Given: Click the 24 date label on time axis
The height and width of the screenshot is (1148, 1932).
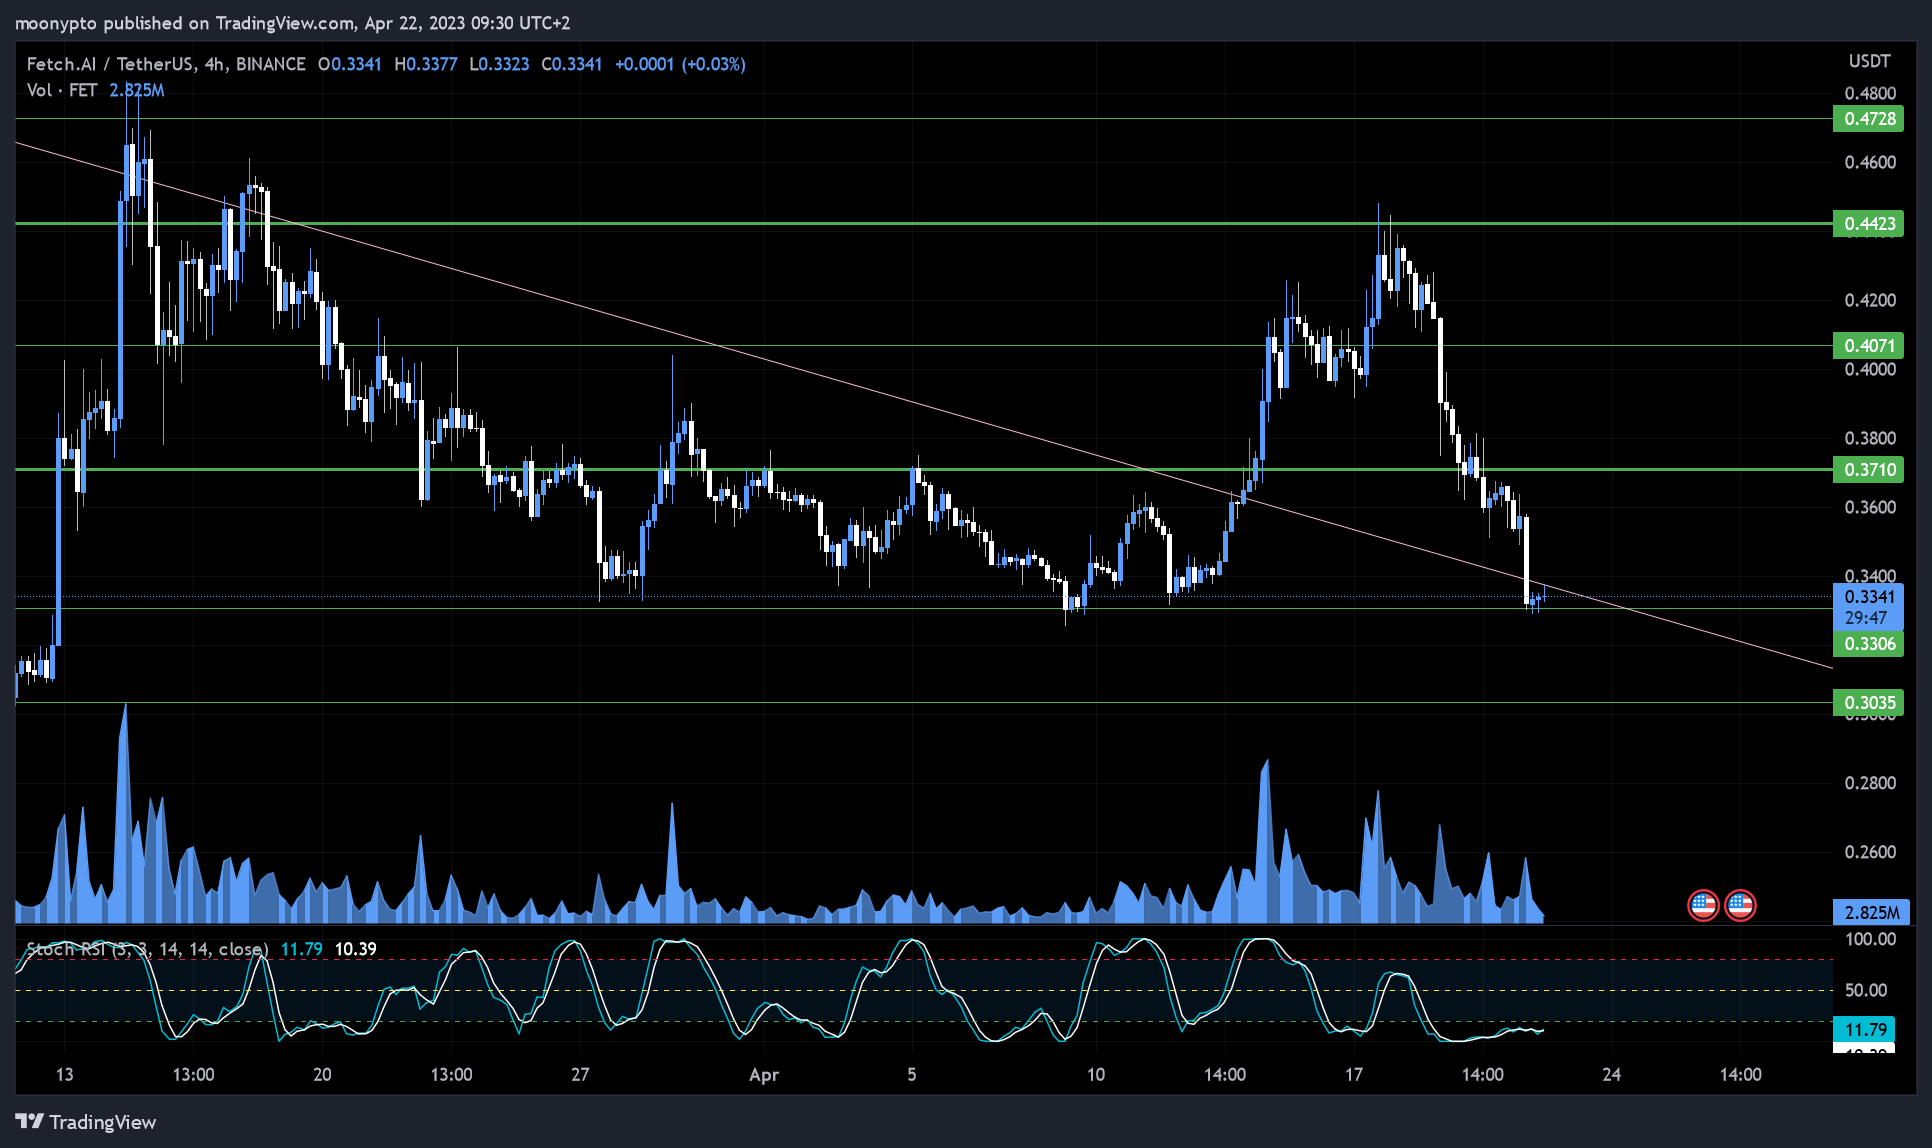Looking at the screenshot, I should tap(1611, 1075).
